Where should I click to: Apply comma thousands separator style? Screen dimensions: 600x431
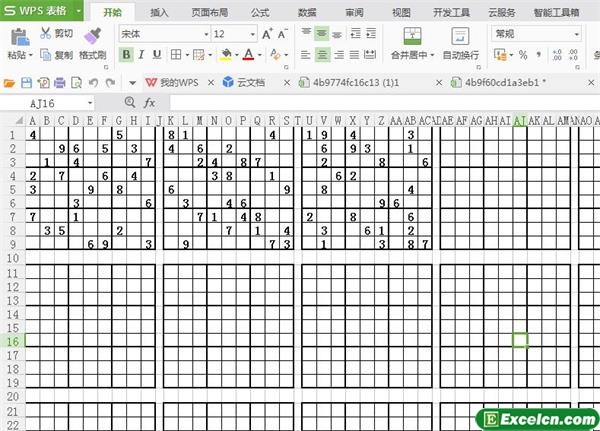coord(539,55)
